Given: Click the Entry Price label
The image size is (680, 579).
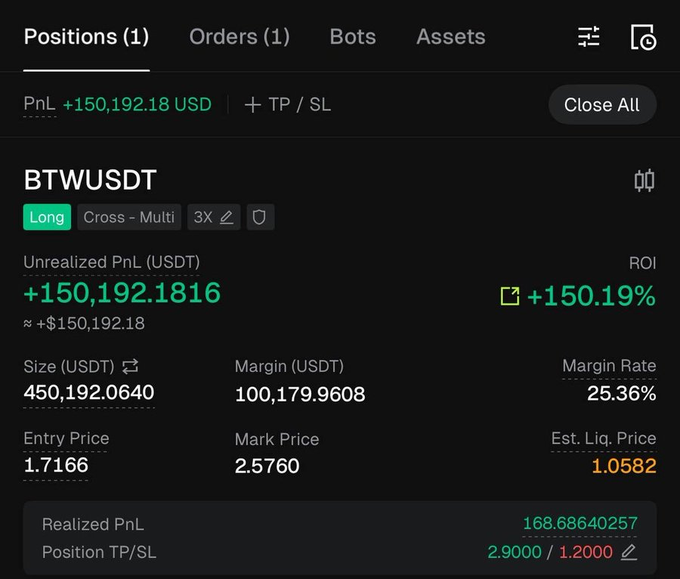Looking at the screenshot, I should [x=66, y=438].
